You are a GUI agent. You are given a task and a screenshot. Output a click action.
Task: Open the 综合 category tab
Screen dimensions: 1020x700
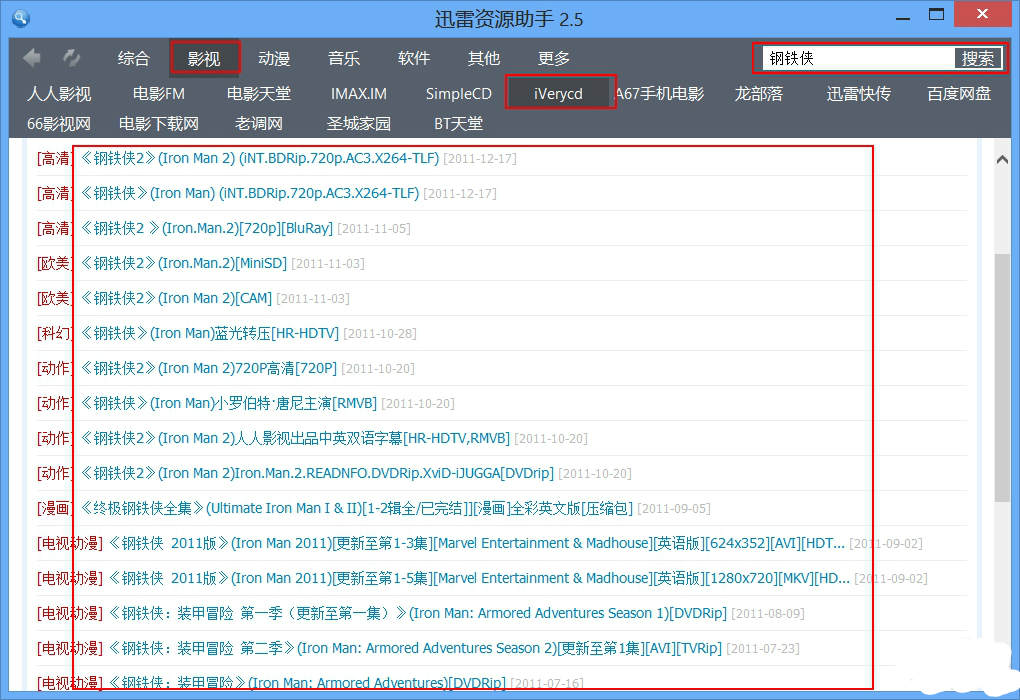pyautogui.click(x=133, y=59)
